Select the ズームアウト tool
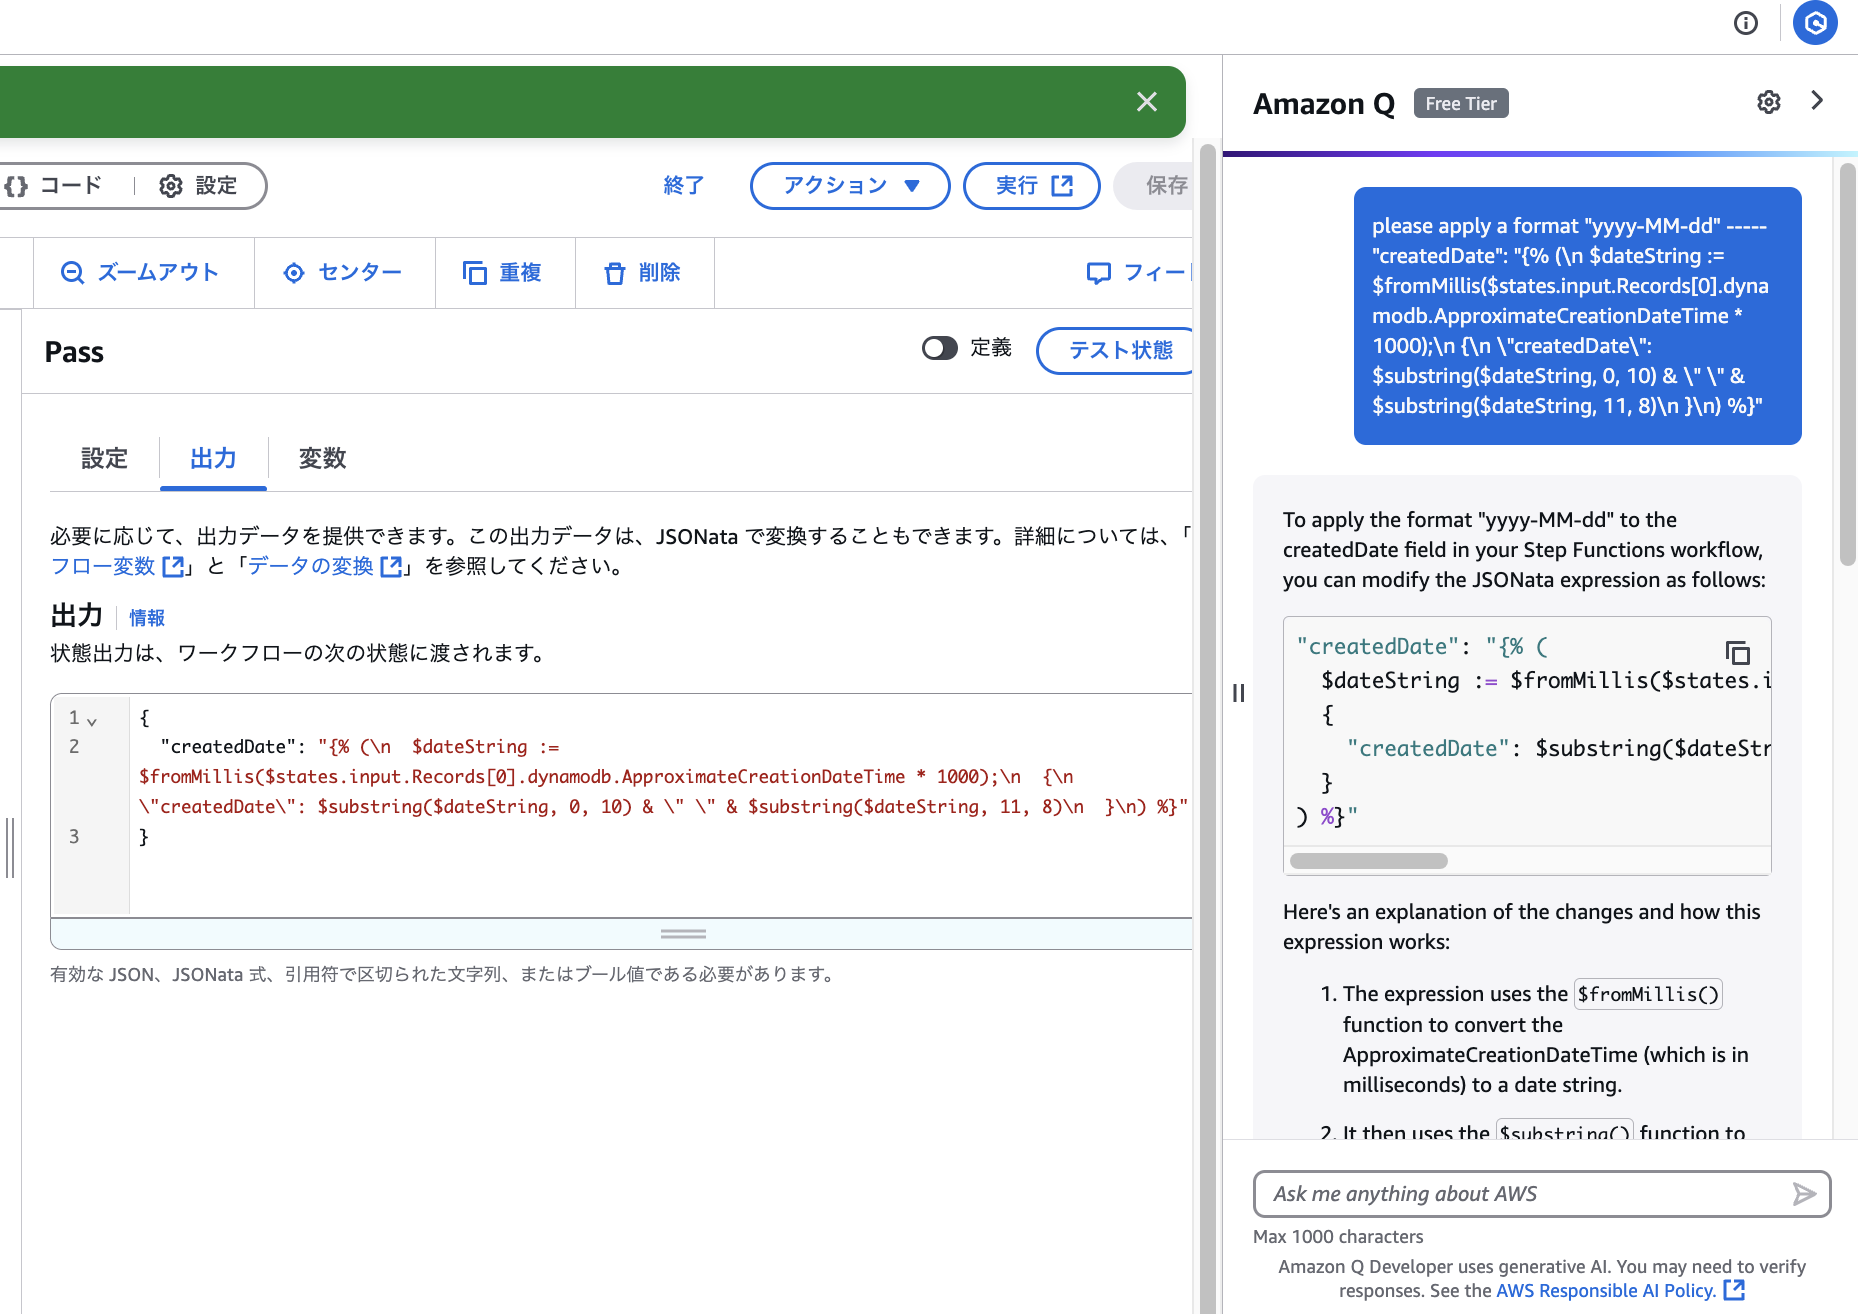Viewport: 1858px width, 1314px height. tap(143, 272)
